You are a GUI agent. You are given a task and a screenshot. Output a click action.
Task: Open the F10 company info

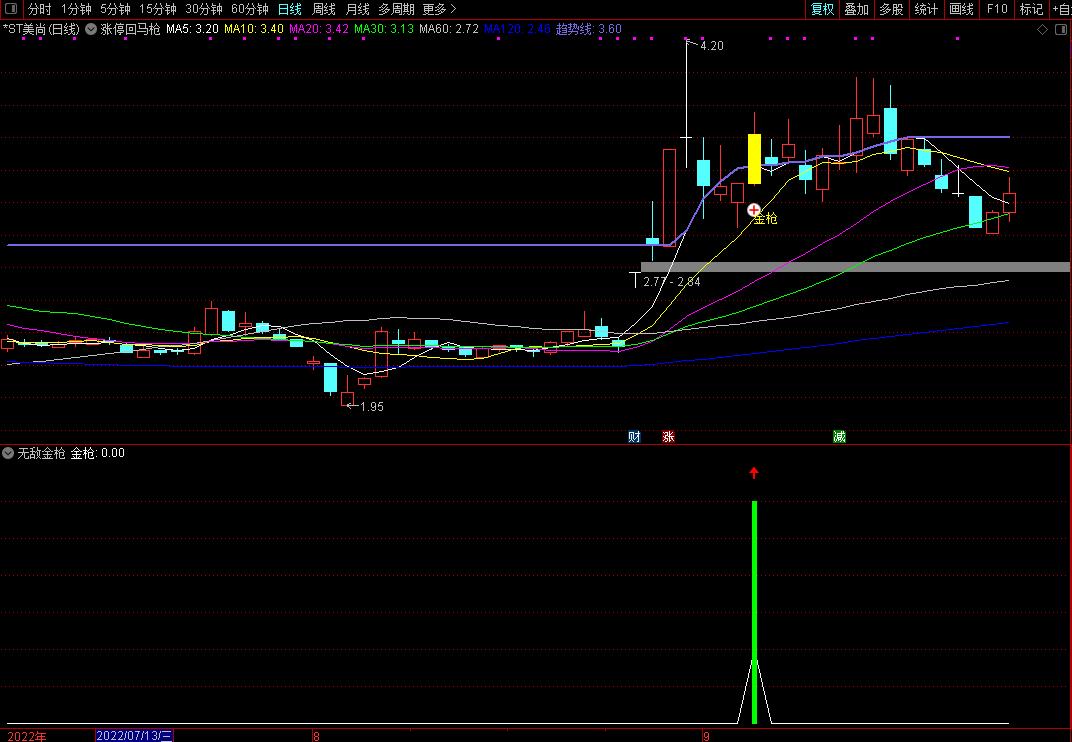click(997, 9)
